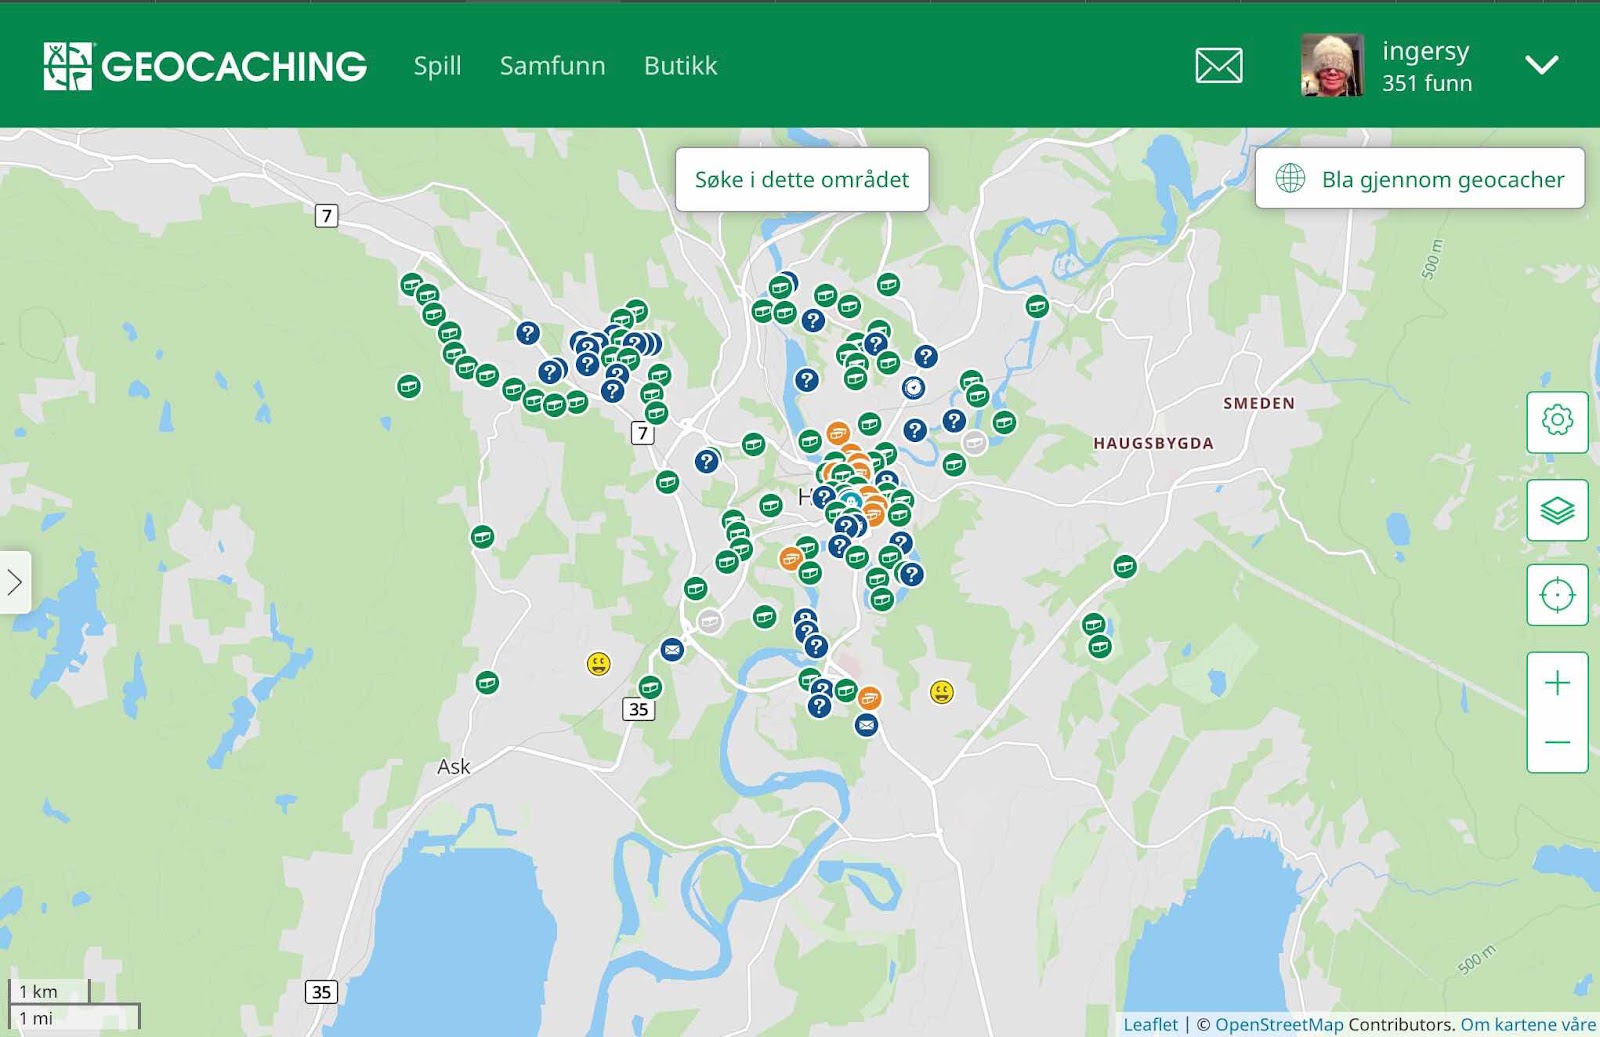Select the traditional cache south of Smeden
This screenshot has height=1037, width=1600.
(1125, 567)
